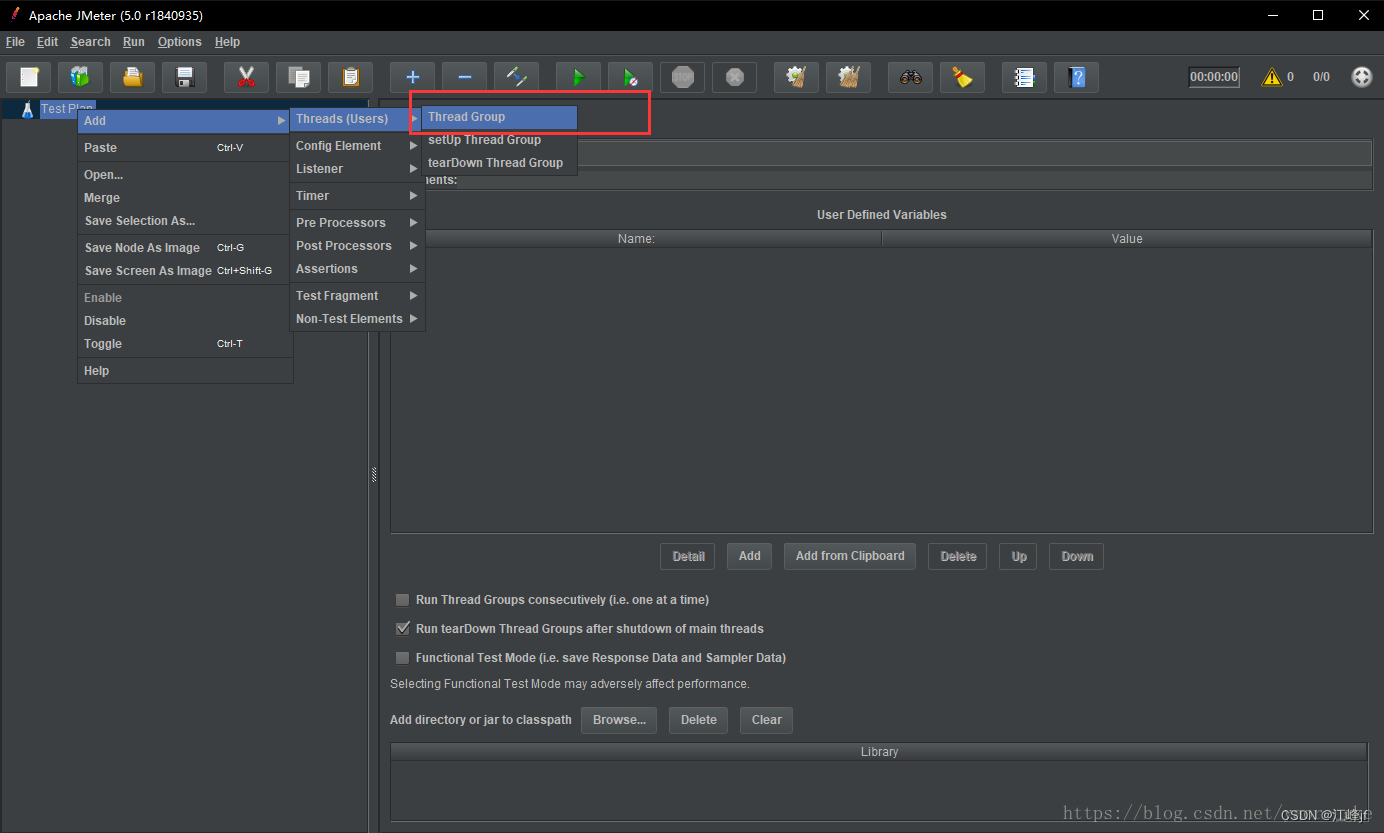Click the Reset Search broom icon
Image resolution: width=1384 pixels, height=833 pixels.
pos(962,77)
